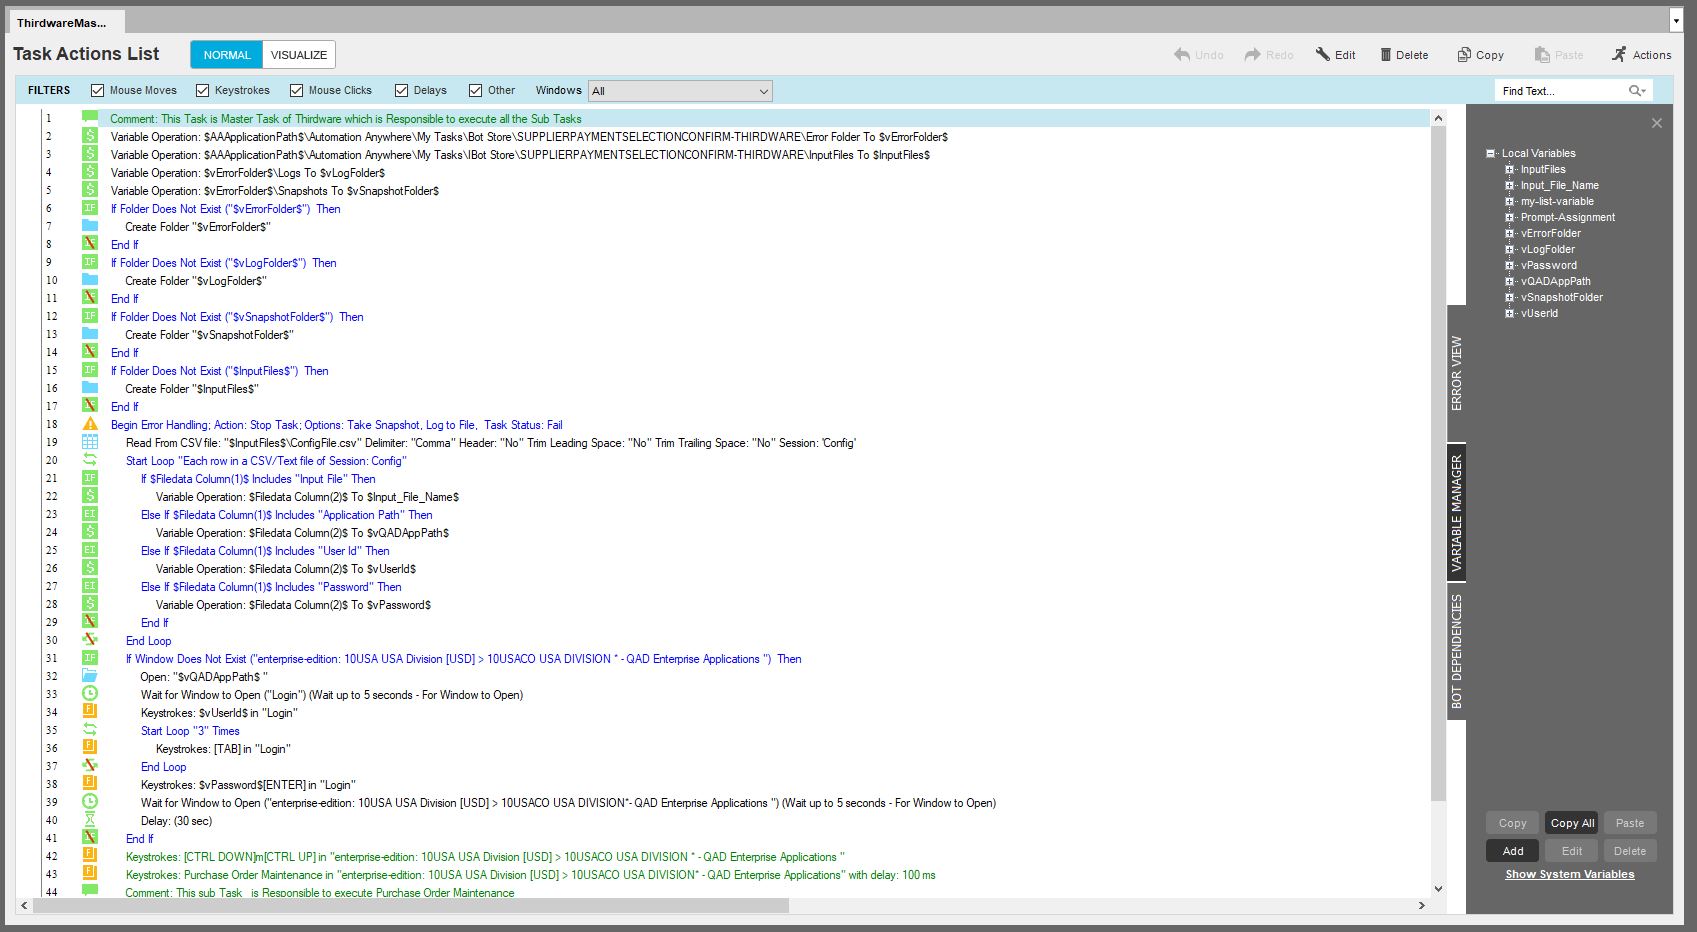Screen dimensions: 1697x932
Task: Click the Show System Variables link
Action: tap(1570, 875)
